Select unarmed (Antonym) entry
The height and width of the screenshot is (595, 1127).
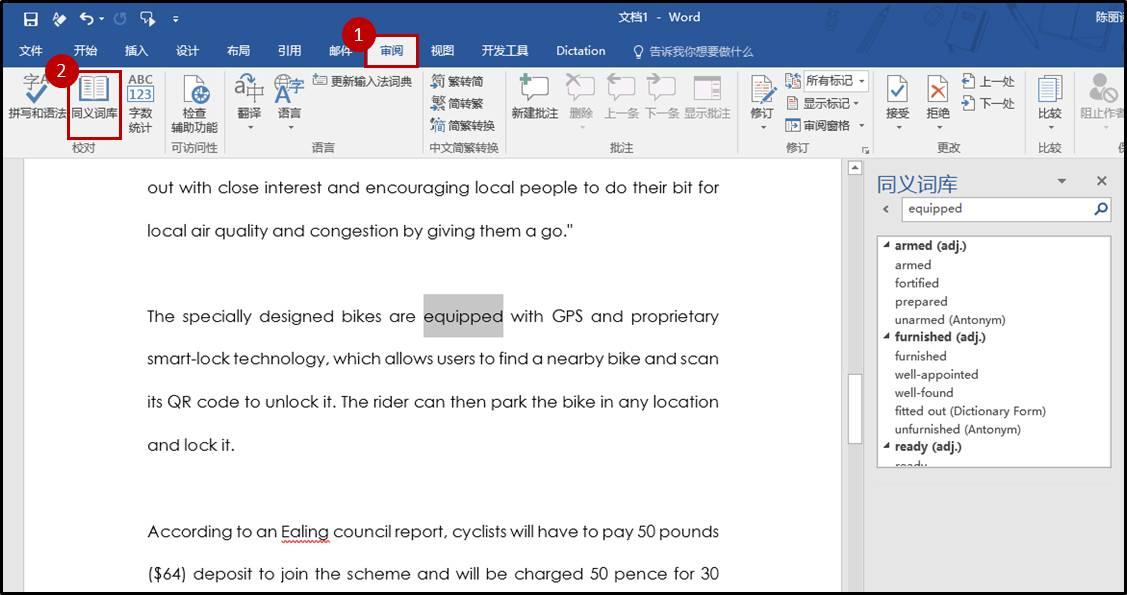(x=950, y=320)
